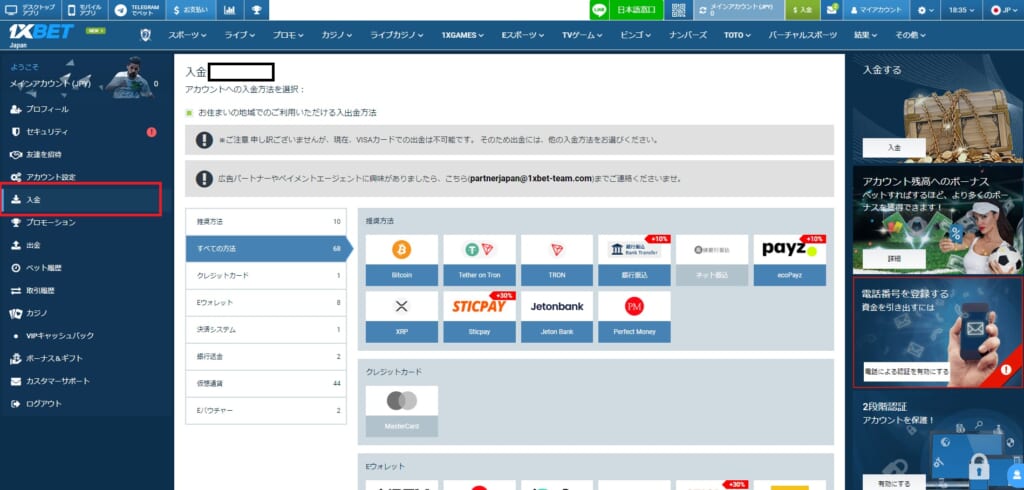Select the 仮想通貨 category tab
The width and height of the screenshot is (1024, 490).
point(266,384)
